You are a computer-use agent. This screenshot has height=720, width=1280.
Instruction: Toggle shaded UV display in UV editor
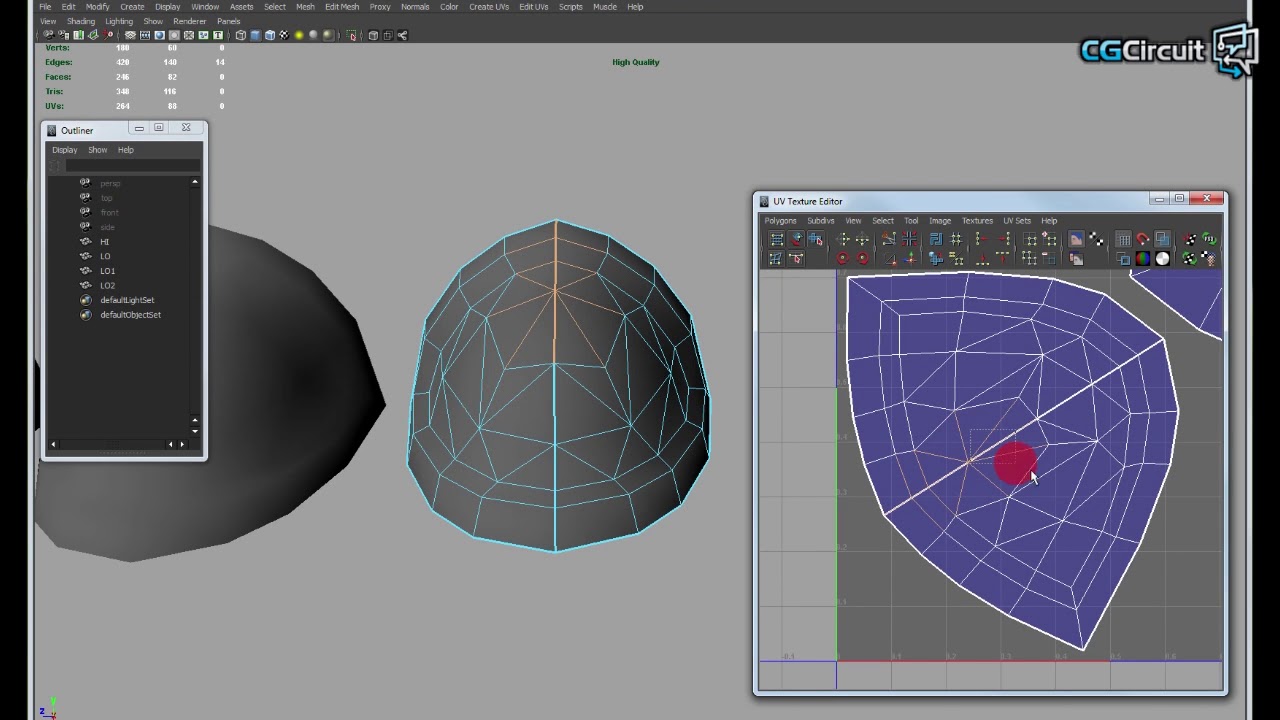click(x=1162, y=239)
